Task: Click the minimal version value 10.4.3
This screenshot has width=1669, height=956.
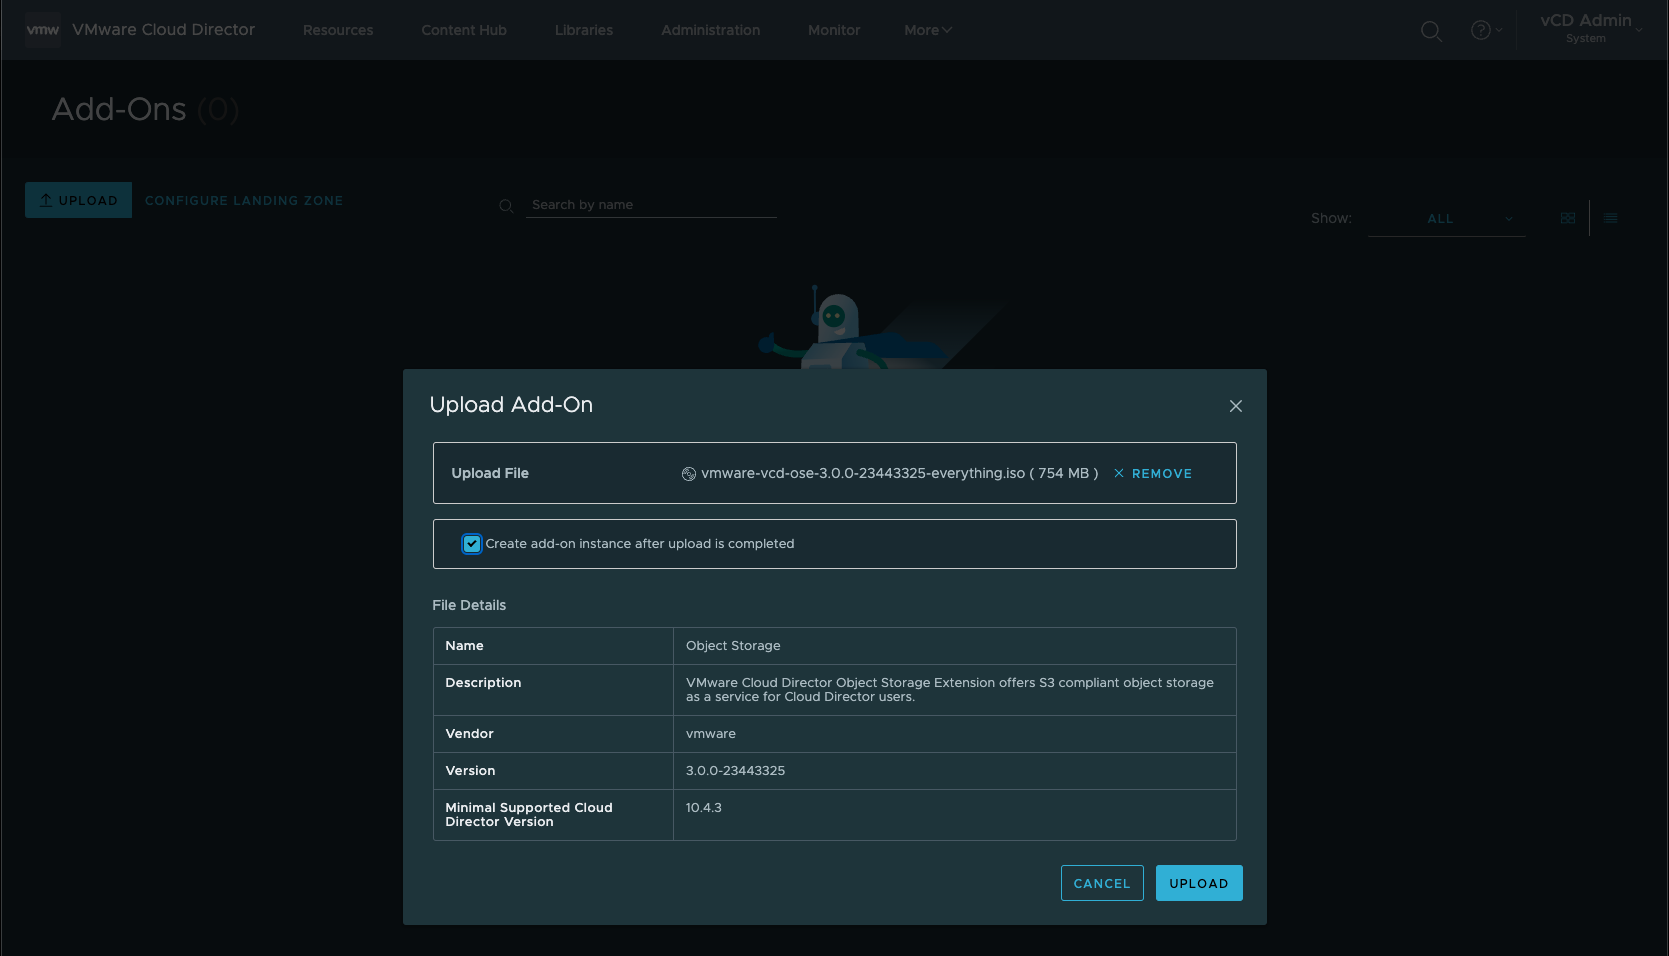Action: 704,808
